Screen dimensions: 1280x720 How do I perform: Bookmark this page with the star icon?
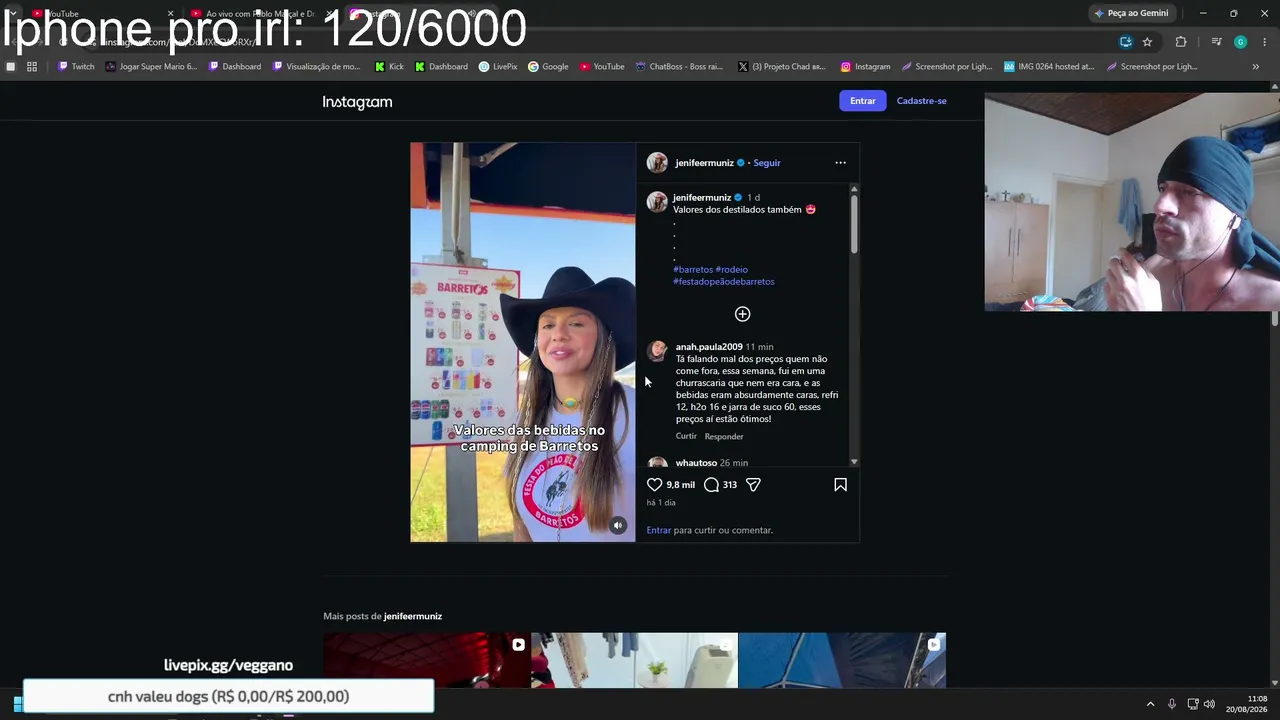(1147, 42)
